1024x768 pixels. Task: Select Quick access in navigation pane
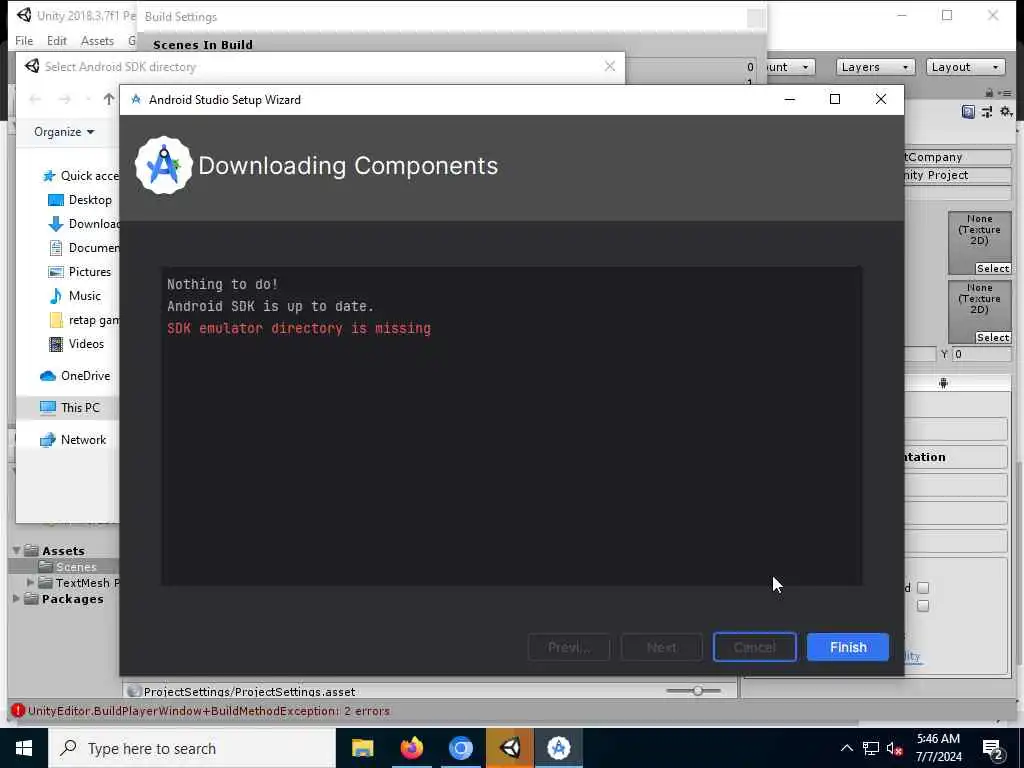[x=80, y=176]
